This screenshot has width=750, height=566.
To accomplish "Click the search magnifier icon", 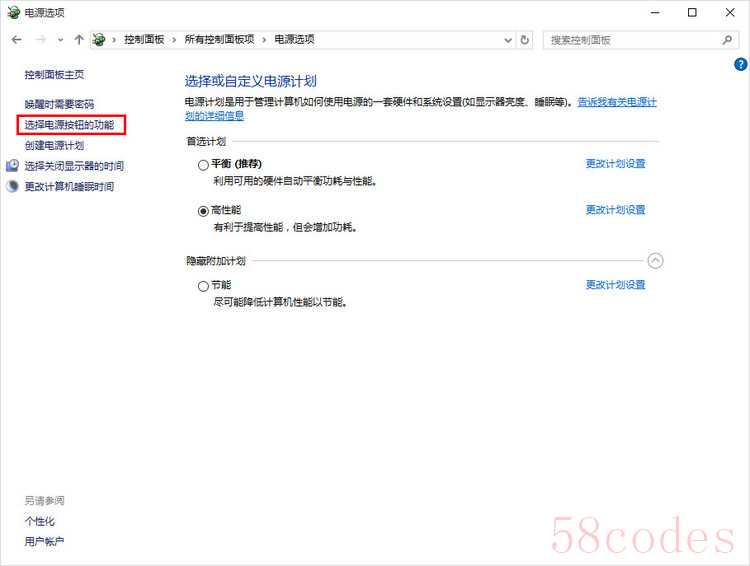I will [727, 40].
